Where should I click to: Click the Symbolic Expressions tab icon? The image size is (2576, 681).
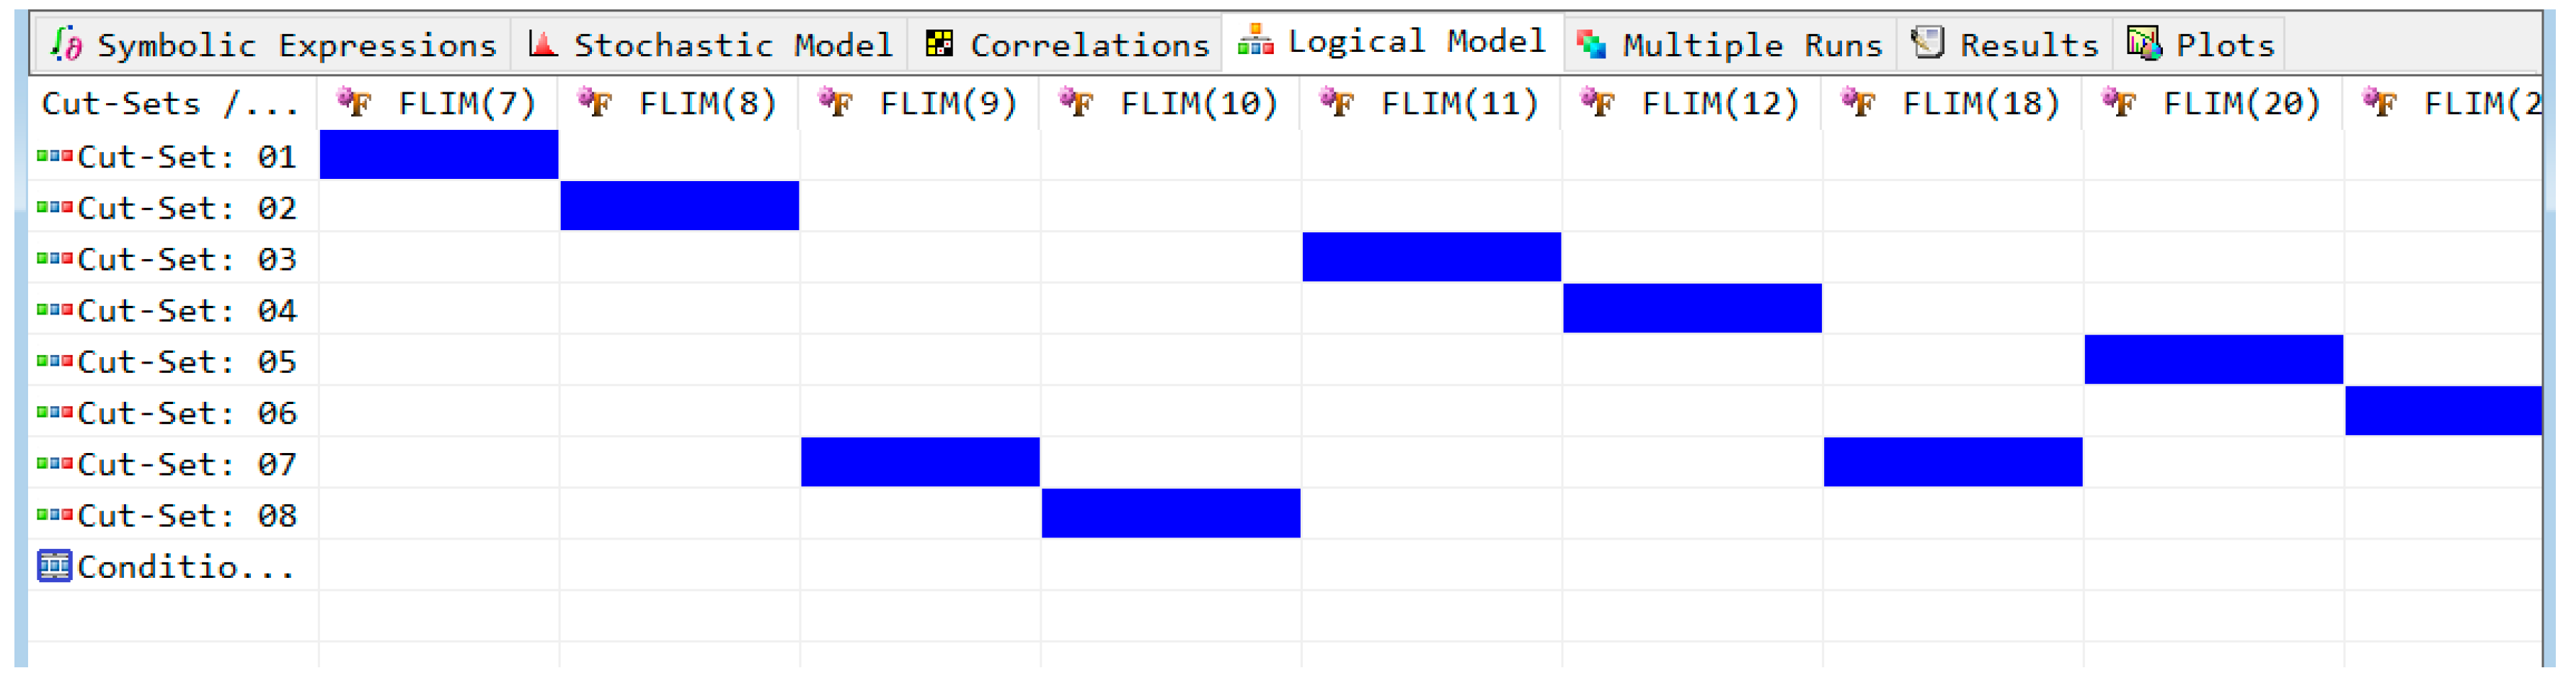[x=66, y=44]
